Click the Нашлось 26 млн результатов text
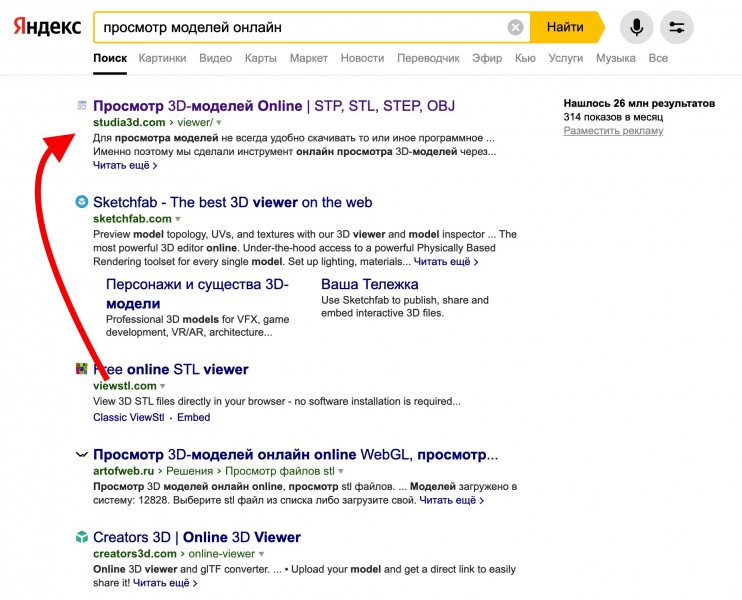Image resolution: width=742 pixels, height=600 pixels. (x=639, y=103)
